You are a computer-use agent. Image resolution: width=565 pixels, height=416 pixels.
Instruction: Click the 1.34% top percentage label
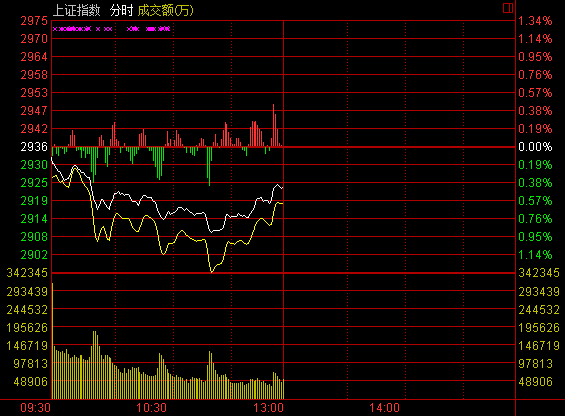pyautogui.click(x=535, y=21)
